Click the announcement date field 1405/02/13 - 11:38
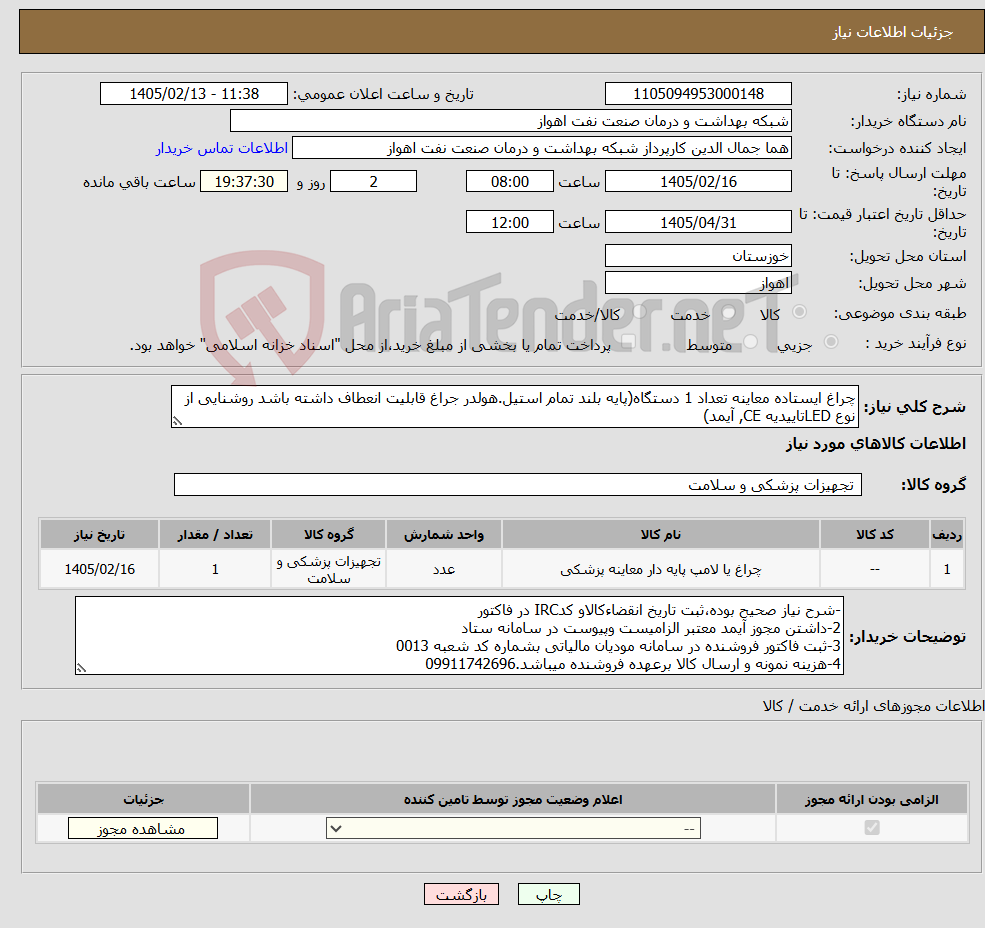The height and width of the screenshot is (928, 985). click(193, 94)
